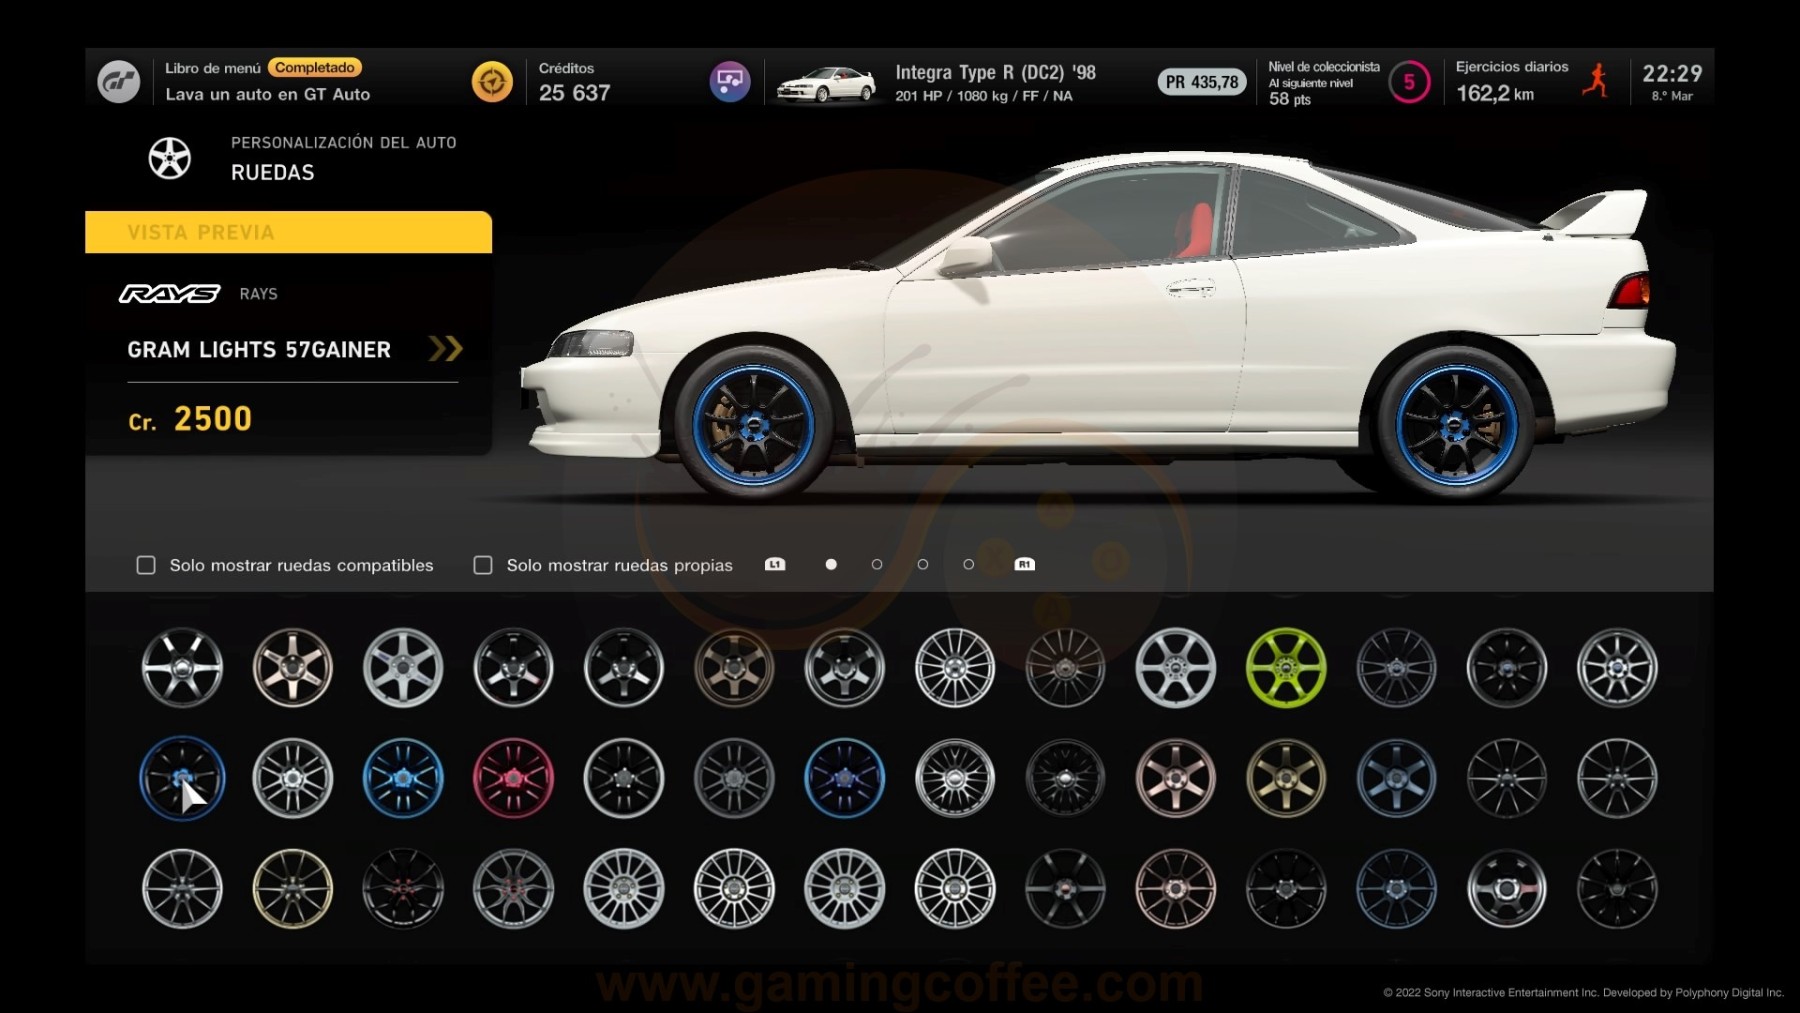Pick the gold six-spoke wheel in row two
This screenshot has height=1013, width=1800.
point(1286,778)
